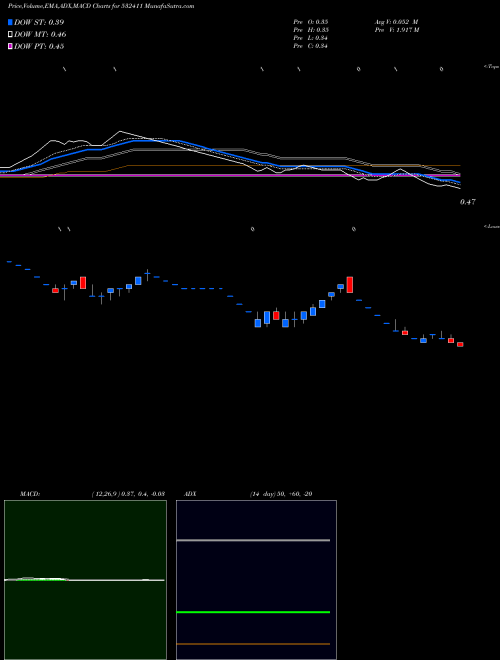Click the thick blue EMA line's right end
500x660 pixels.
coord(458,182)
